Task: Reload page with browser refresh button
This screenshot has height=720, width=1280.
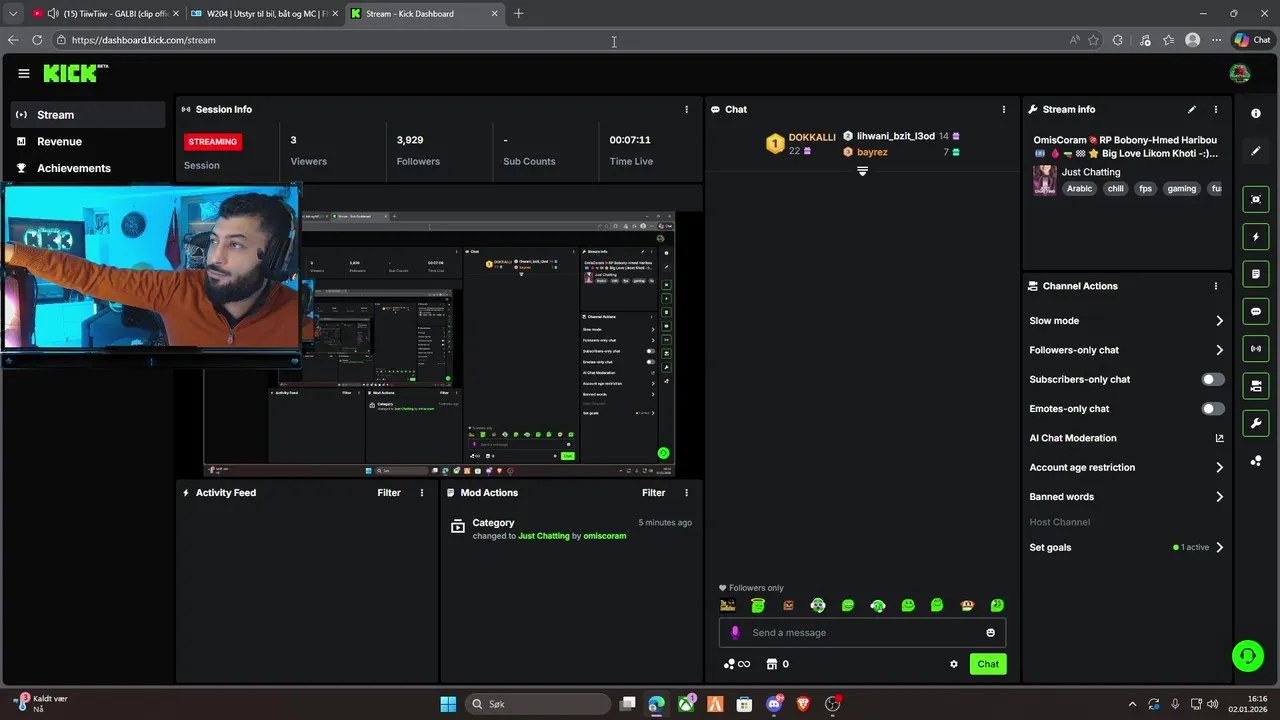Action: point(37,40)
